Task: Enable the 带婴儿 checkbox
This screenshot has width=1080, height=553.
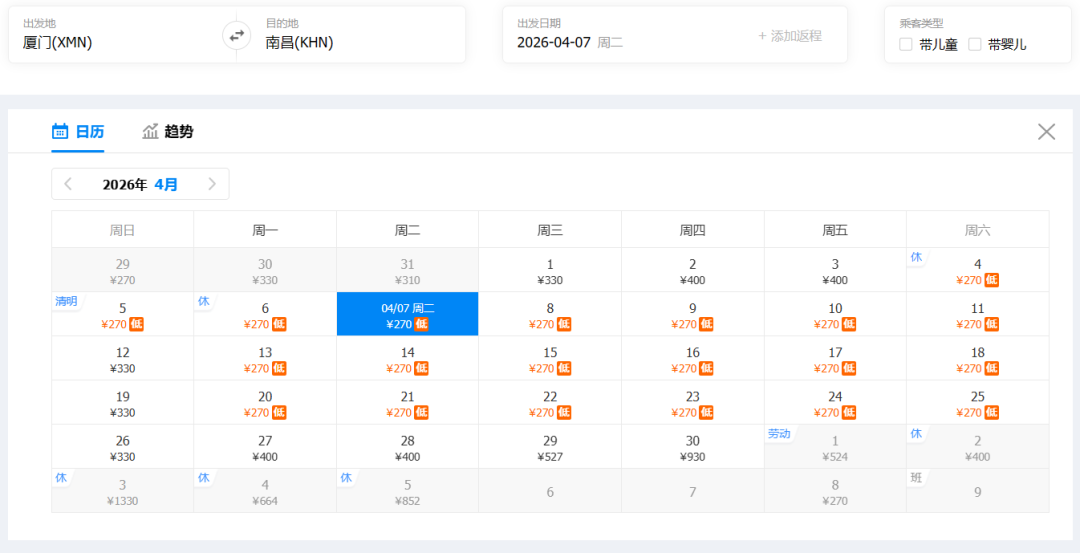Action: [x=975, y=44]
